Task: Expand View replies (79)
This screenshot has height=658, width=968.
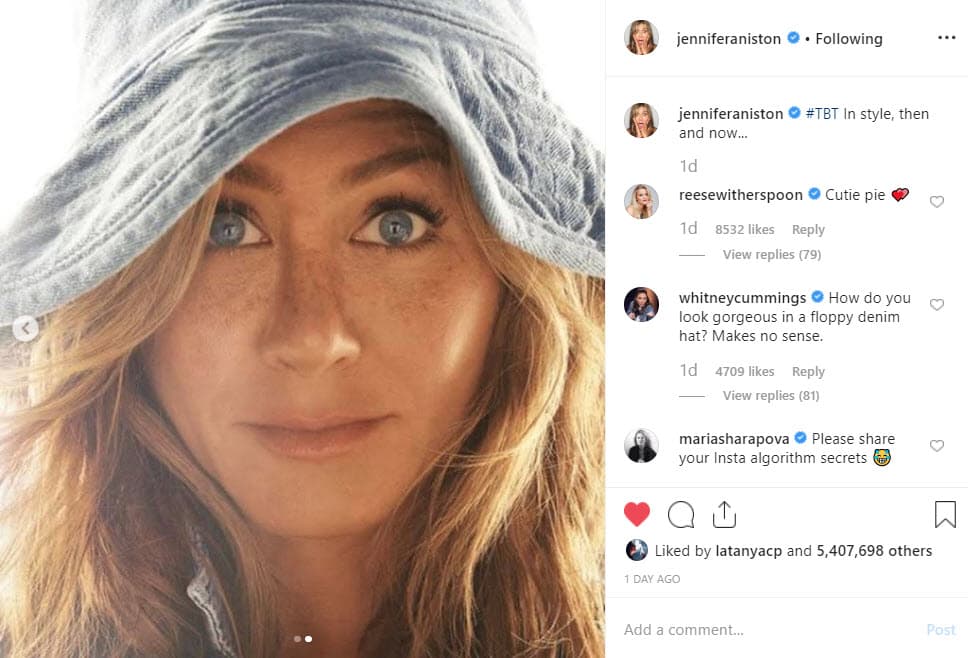Action: (771, 255)
